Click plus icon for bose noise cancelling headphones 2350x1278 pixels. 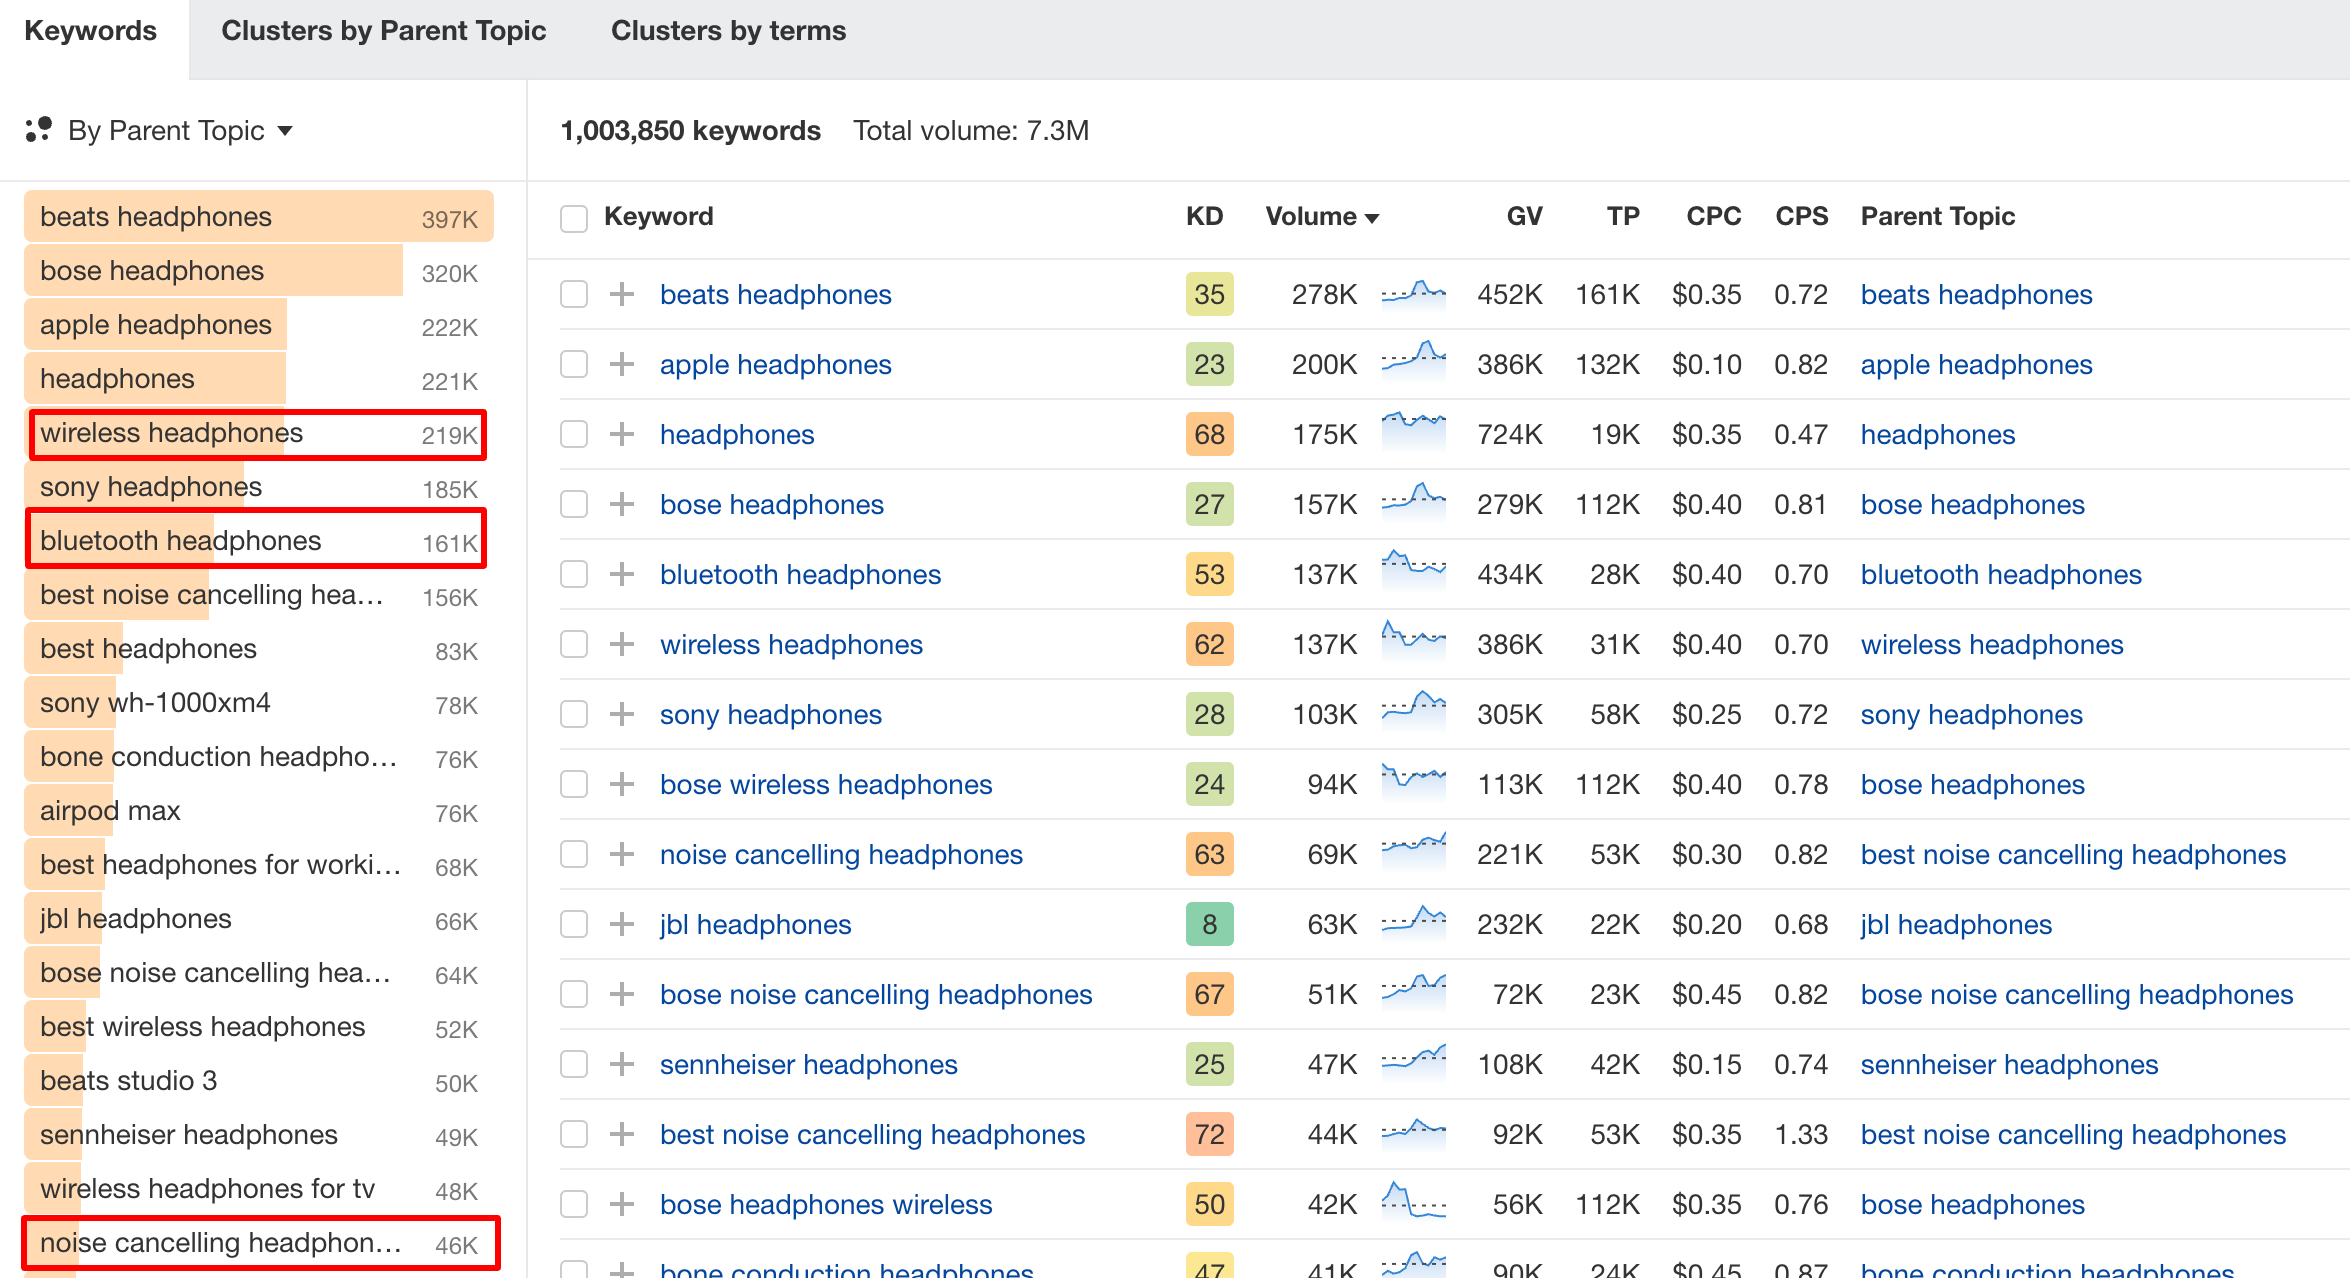622,994
